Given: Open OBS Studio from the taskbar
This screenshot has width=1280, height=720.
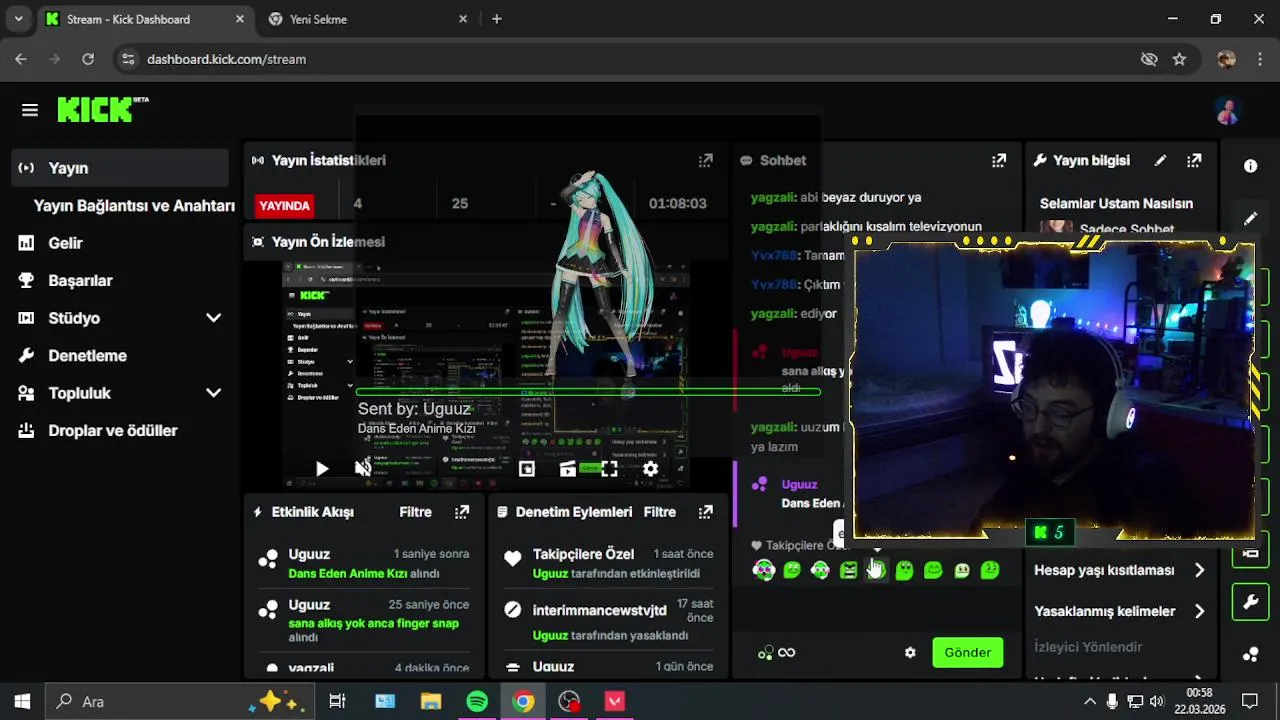Looking at the screenshot, I should [x=569, y=702].
